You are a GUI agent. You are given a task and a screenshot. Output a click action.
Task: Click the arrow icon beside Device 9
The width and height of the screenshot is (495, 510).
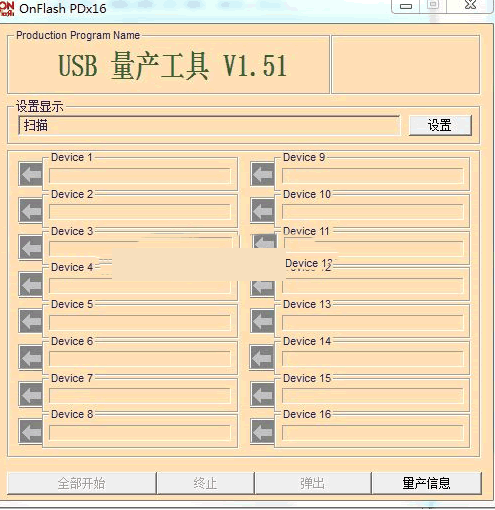click(262, 174)
